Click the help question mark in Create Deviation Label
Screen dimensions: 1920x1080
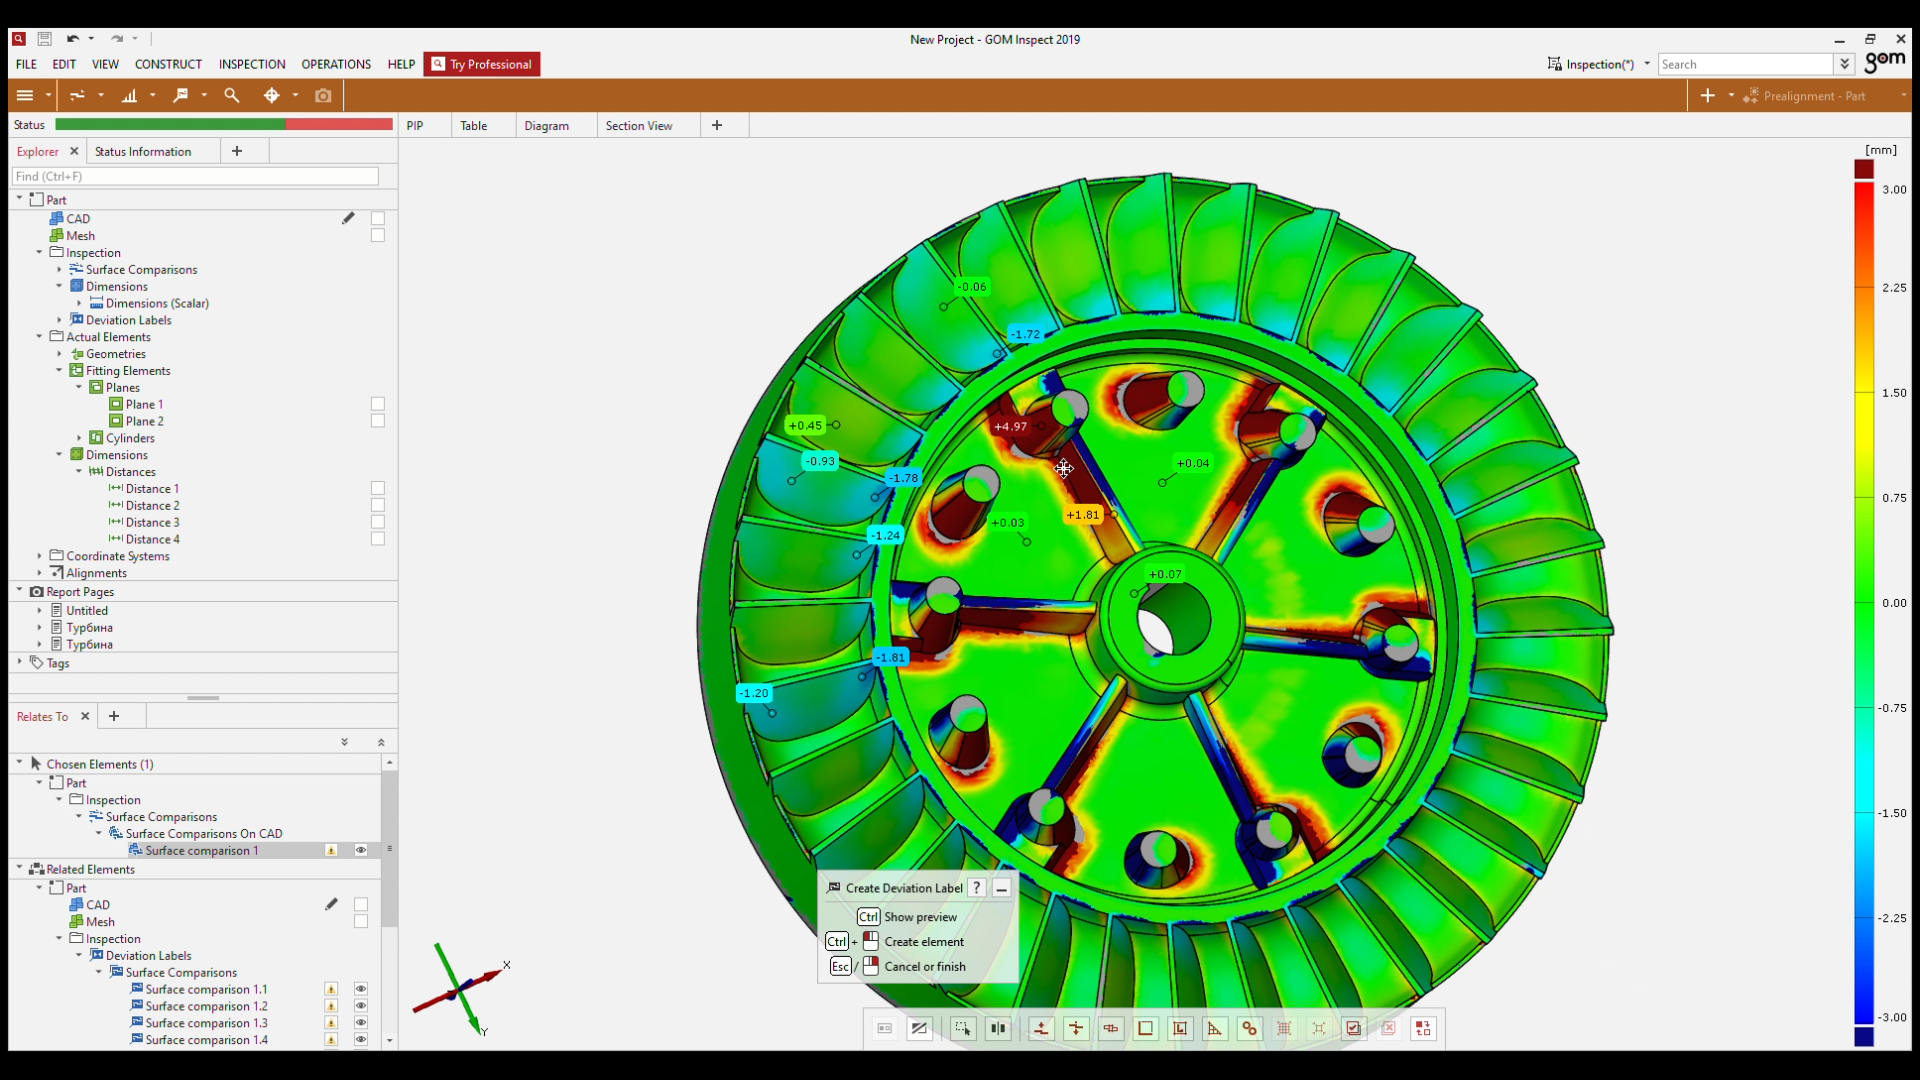click(976, 888)
